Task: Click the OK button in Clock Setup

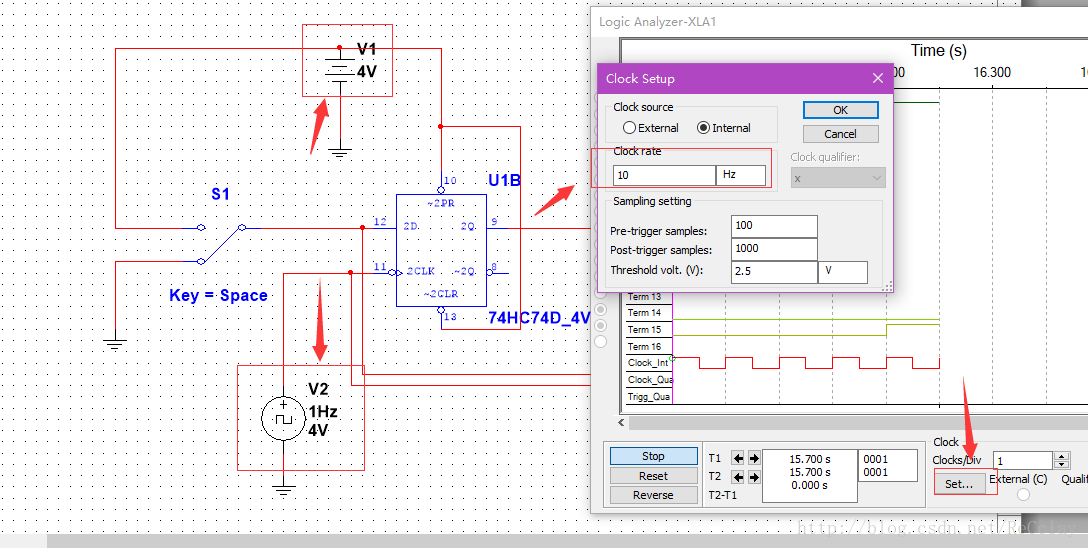Action: [x=840, y=110]
